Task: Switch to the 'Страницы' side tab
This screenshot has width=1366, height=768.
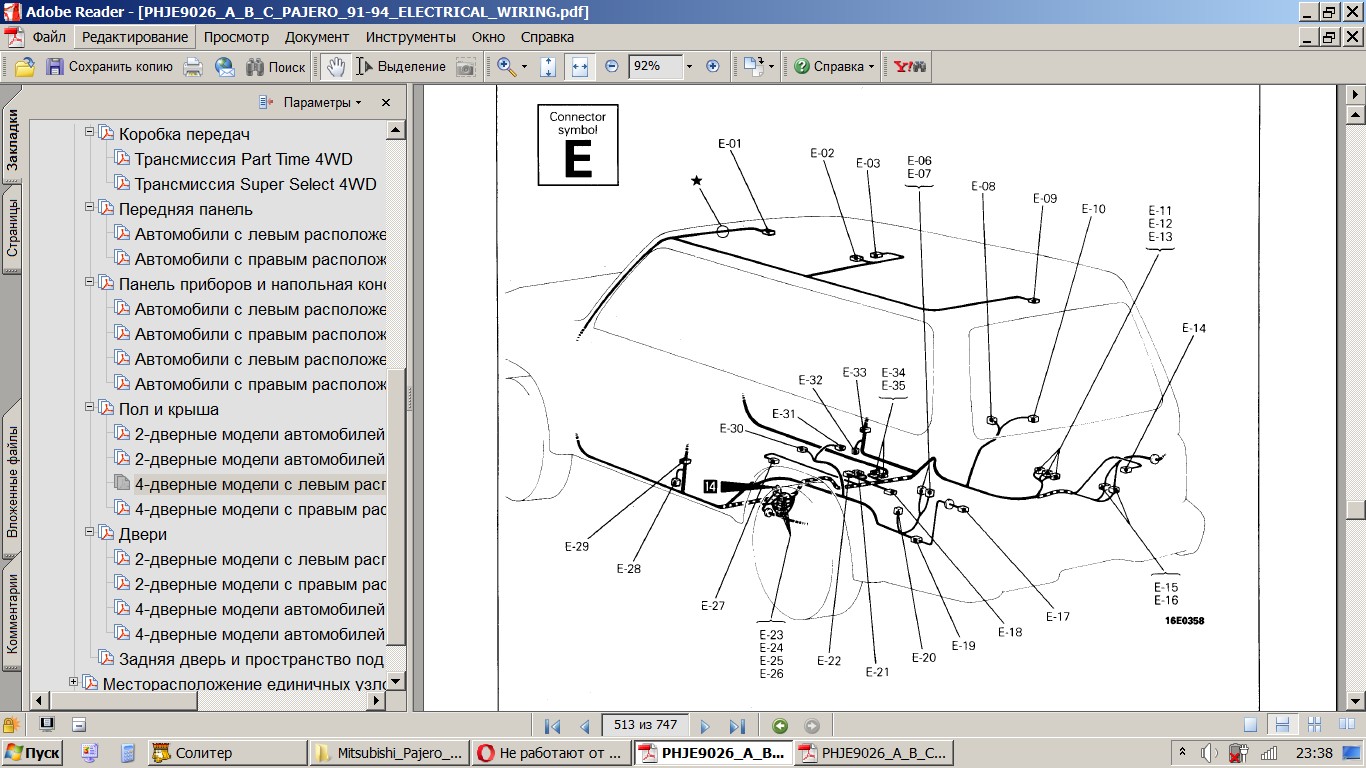Action: pos(12,229)
